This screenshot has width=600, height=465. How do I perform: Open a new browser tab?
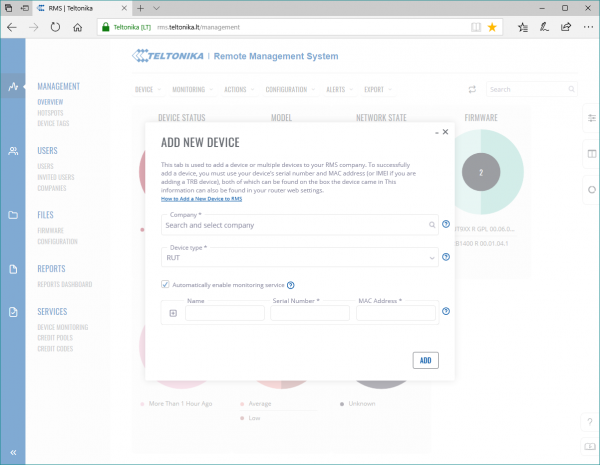point(140,8)
